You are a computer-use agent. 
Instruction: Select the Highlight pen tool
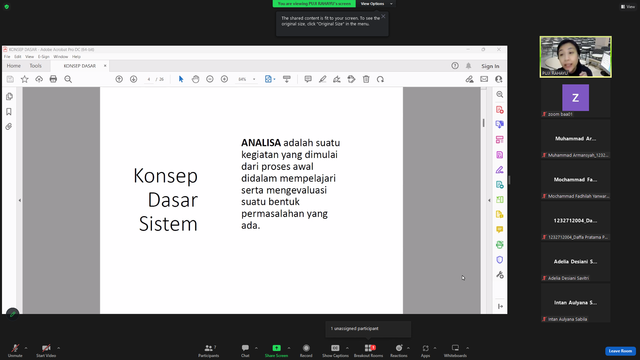[322, 79]
